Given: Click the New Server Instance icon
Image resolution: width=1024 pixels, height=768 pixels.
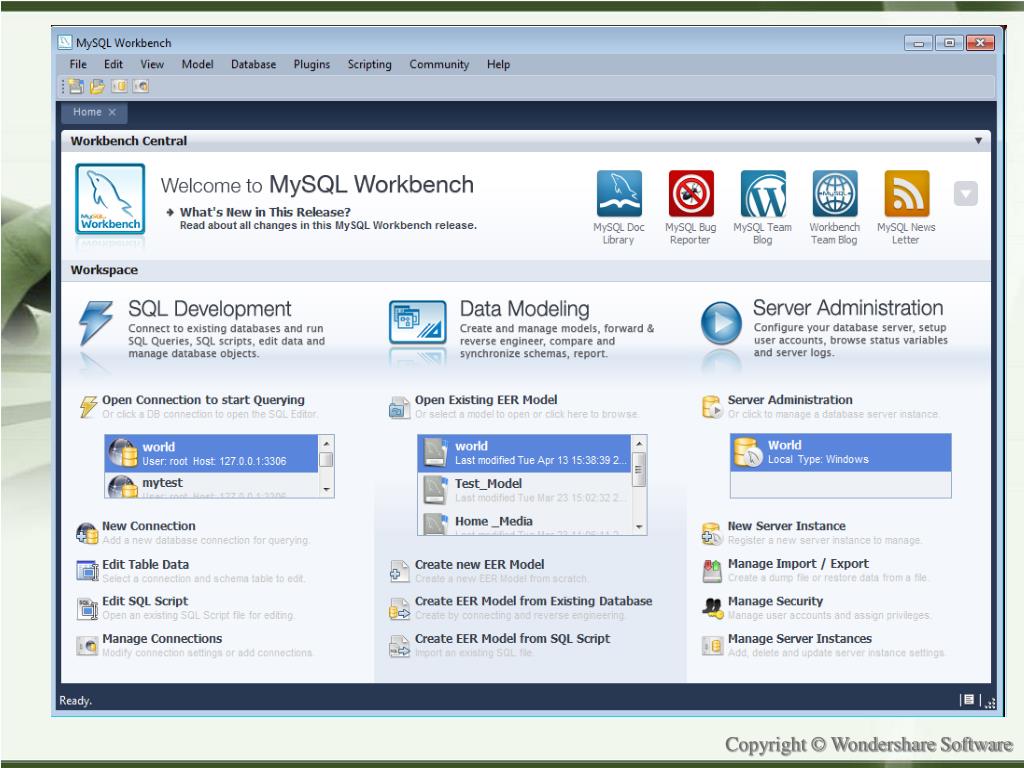Looking at the screenshot, I should pyautogui.click(x=712, y=534).
